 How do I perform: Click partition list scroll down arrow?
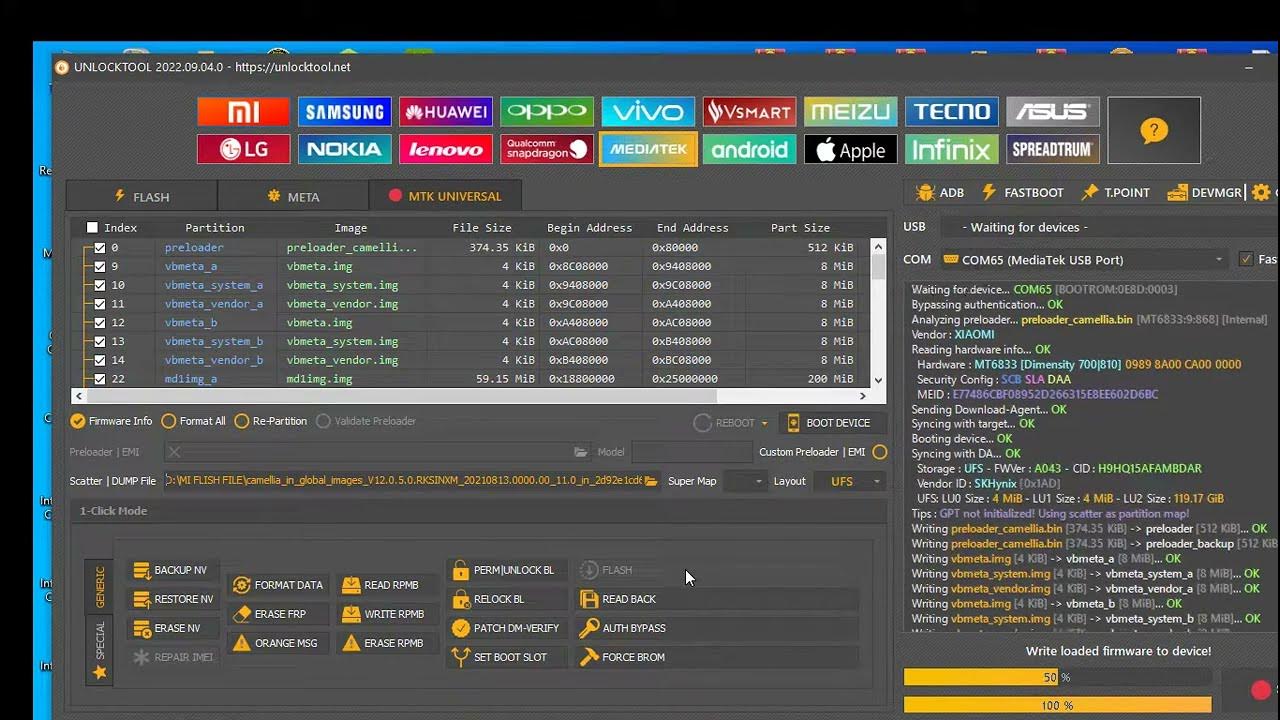point(878,380)
